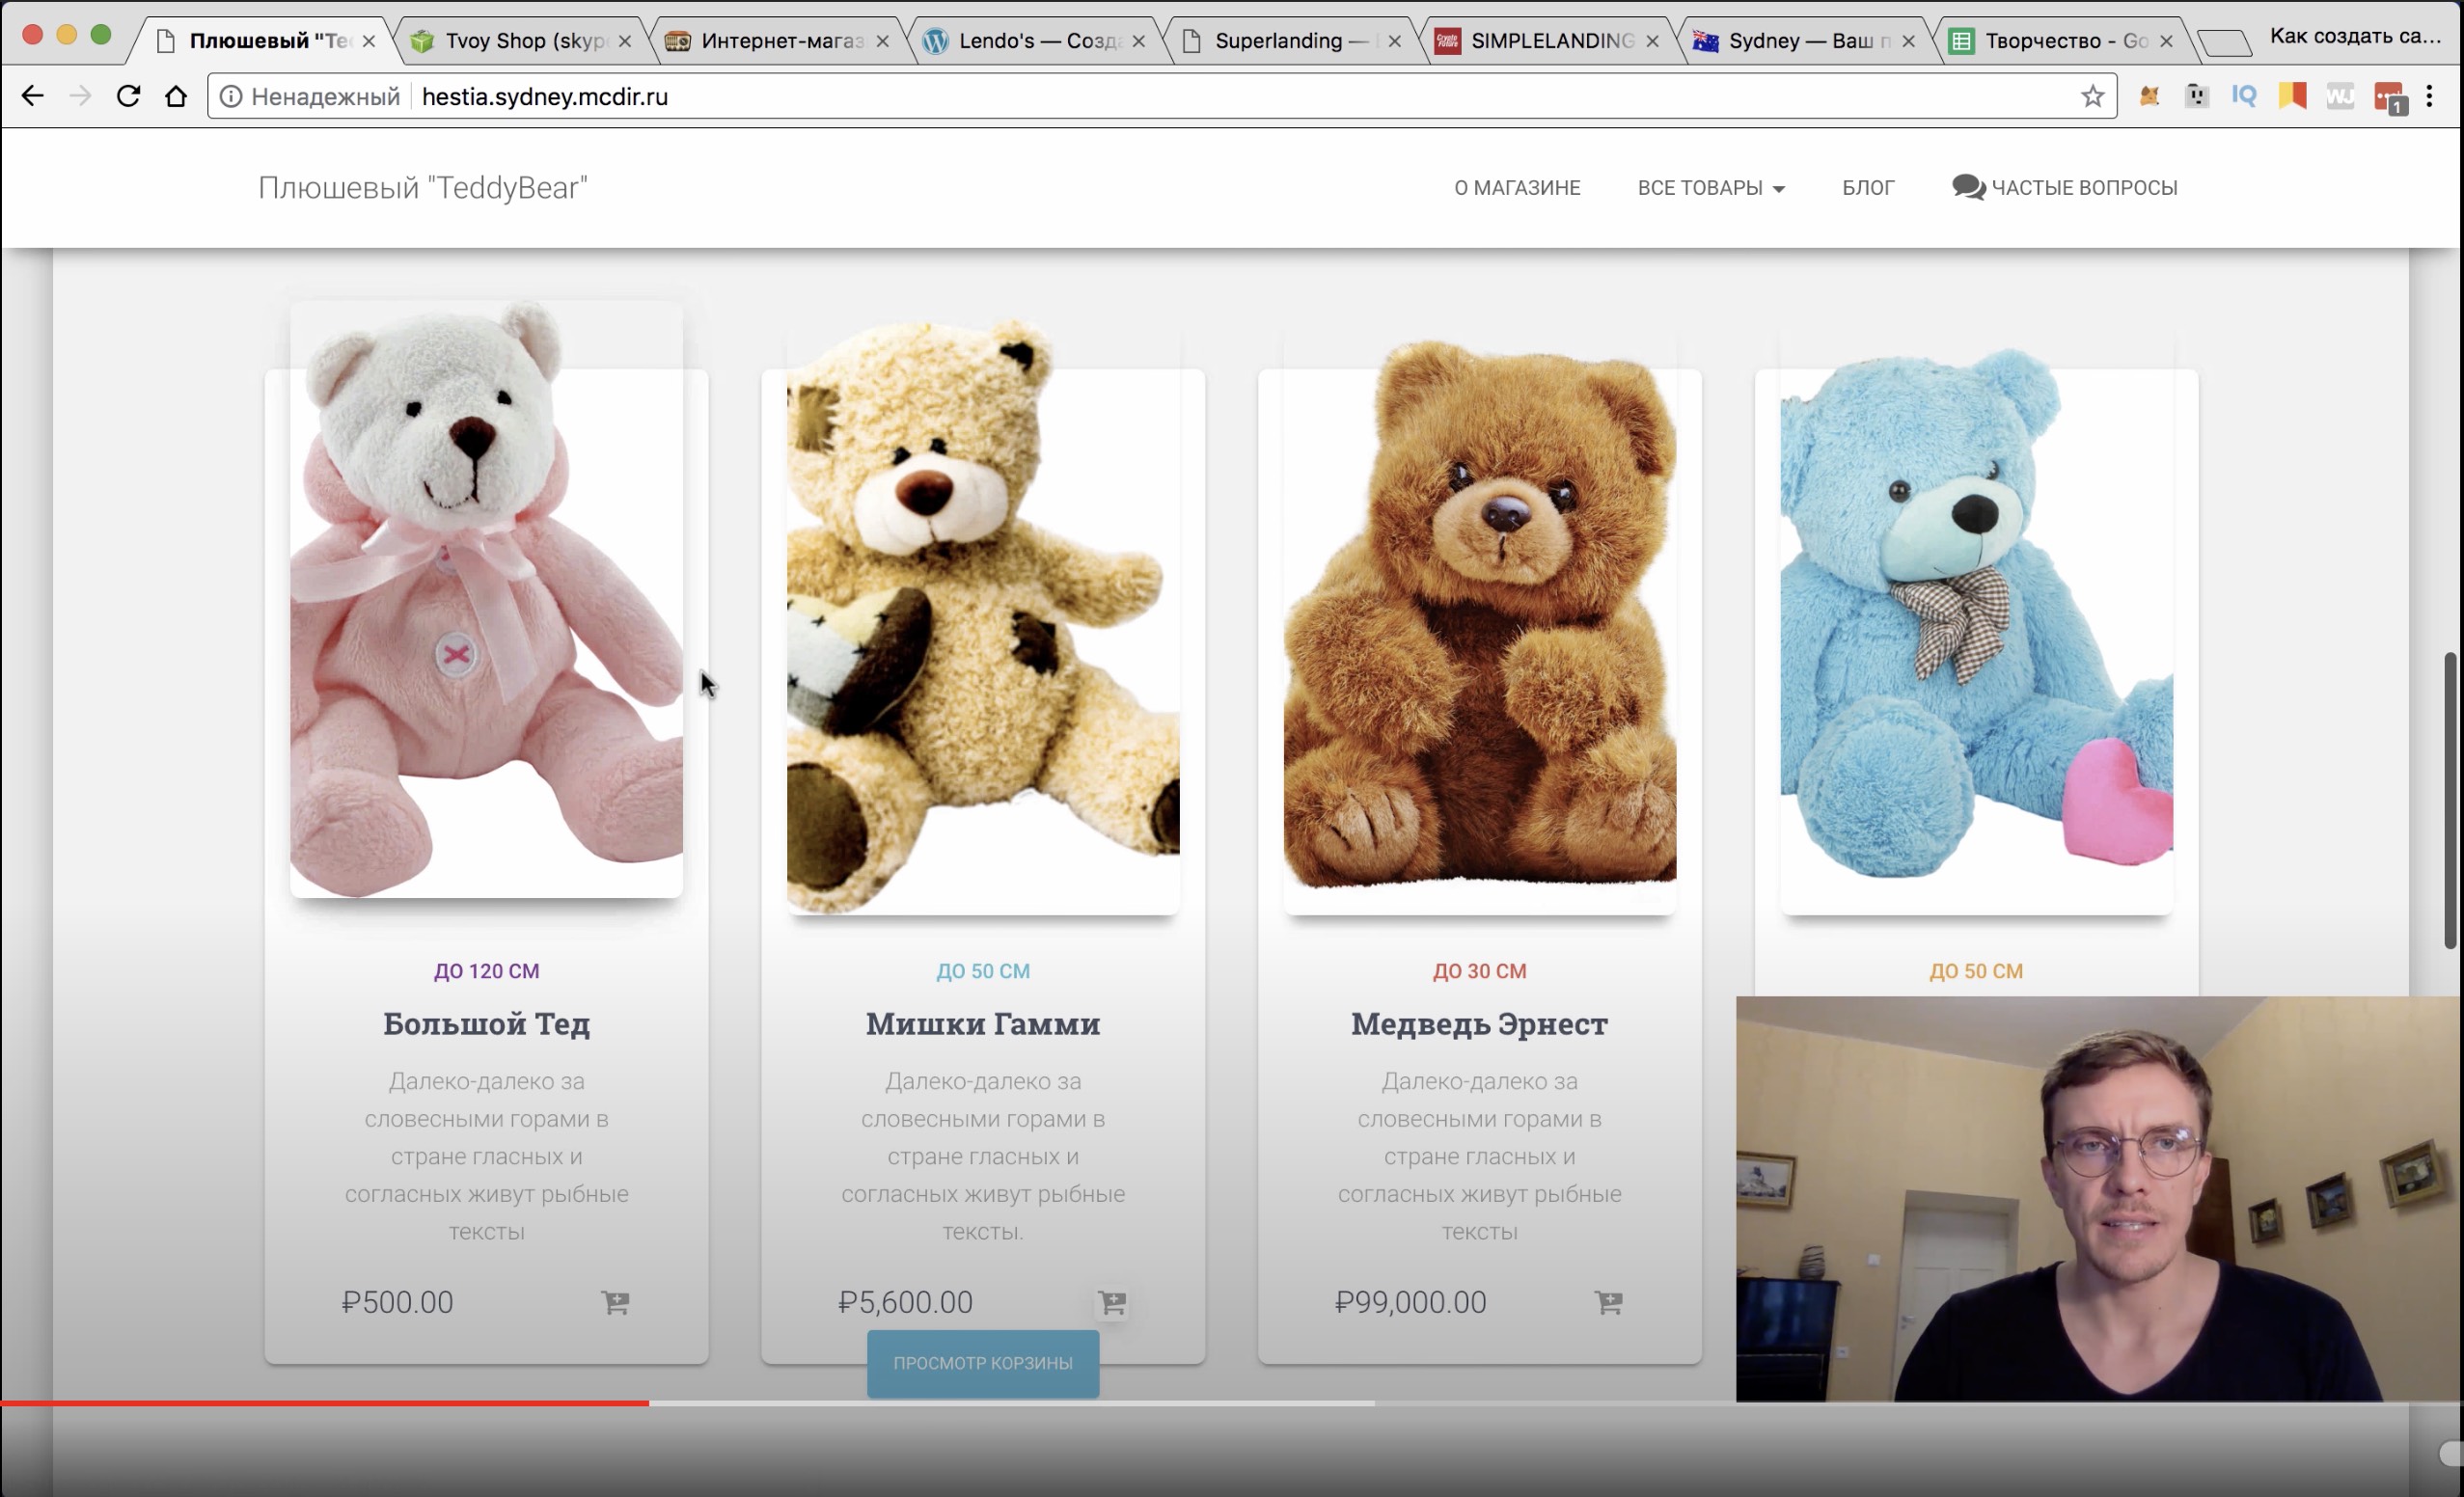Click the Плюшевый "TeddyBear" site title
Image resolution: width=2464 pixels, height=1497 pixels.
423,188
